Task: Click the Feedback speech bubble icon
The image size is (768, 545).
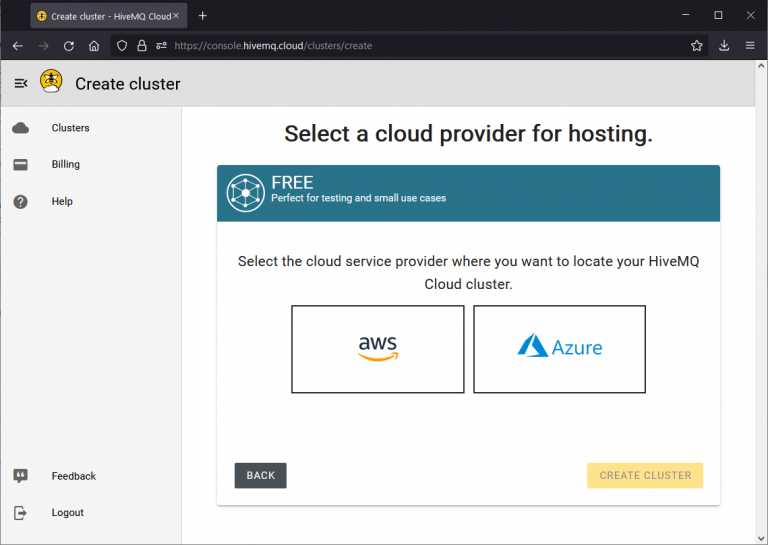Action: click(x=20, y=476)
